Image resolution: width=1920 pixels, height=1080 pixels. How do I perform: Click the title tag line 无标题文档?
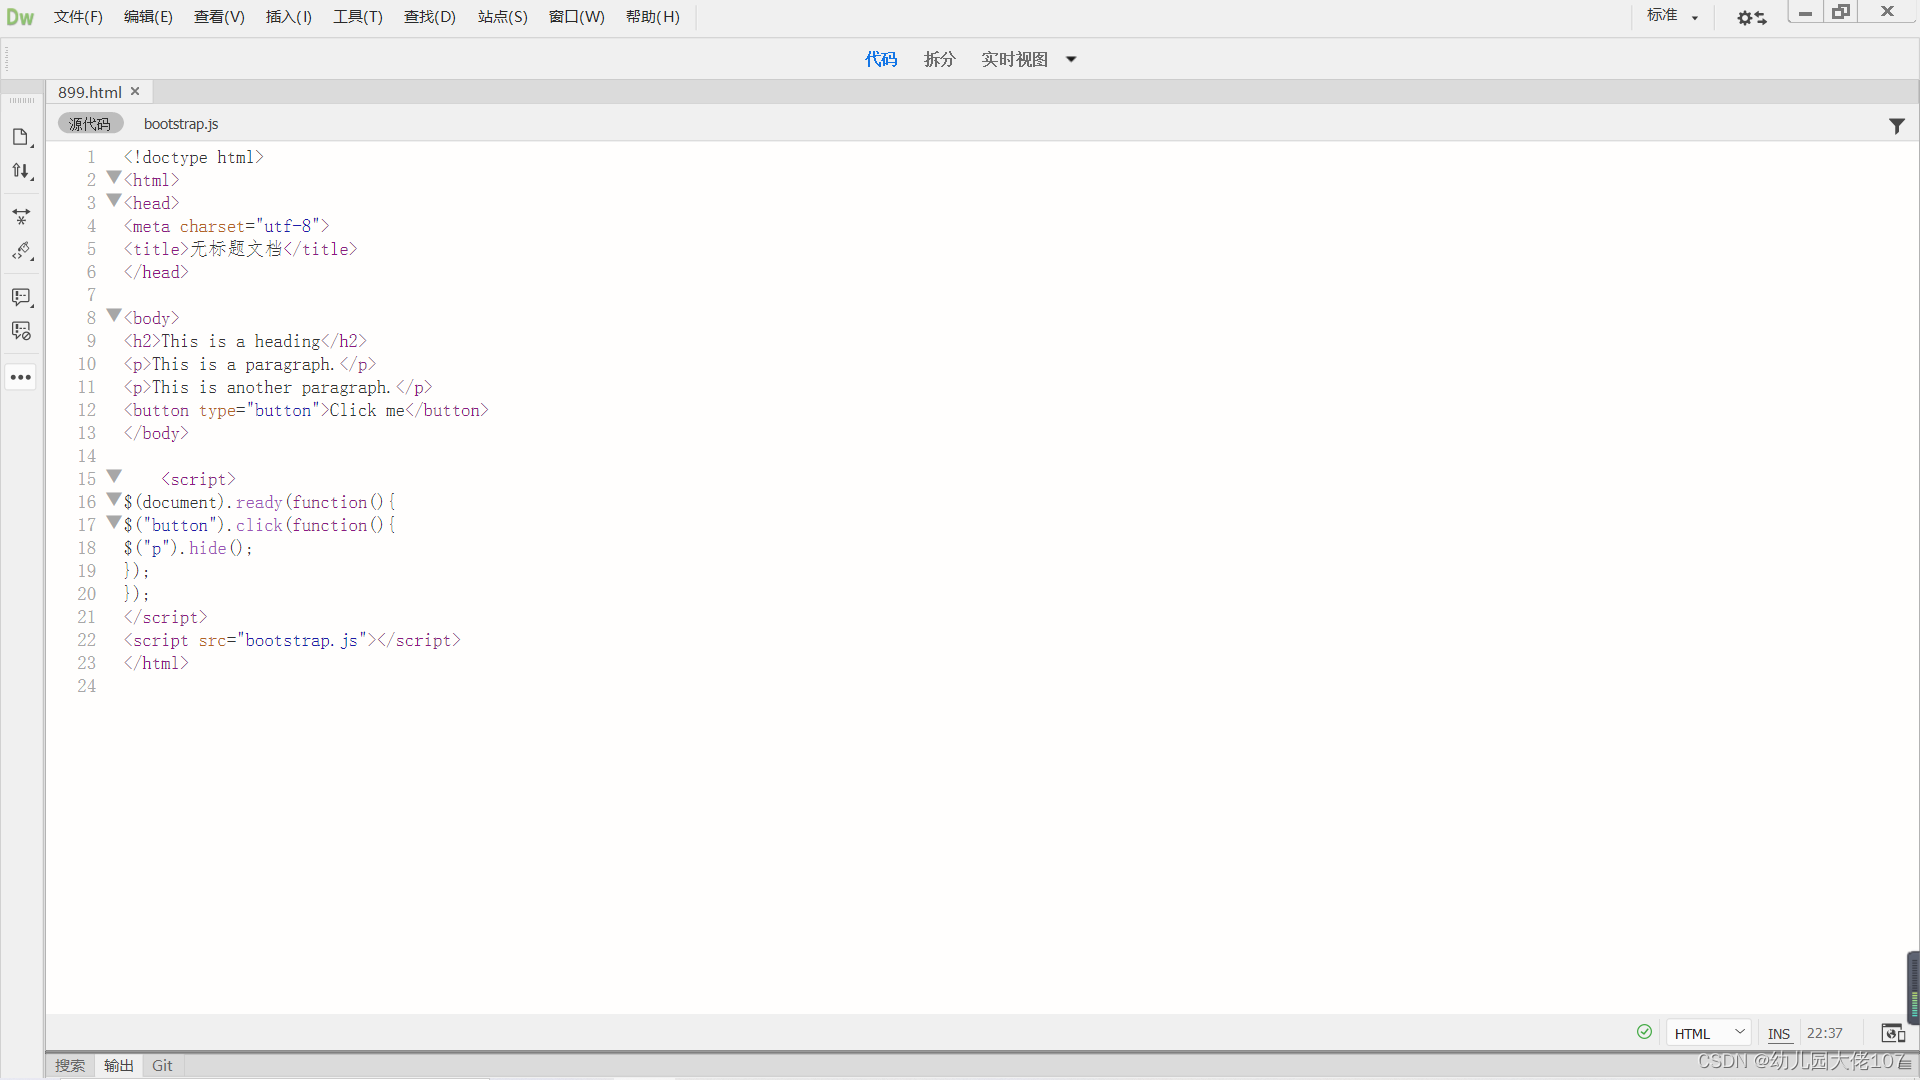(x=240, y=249)
